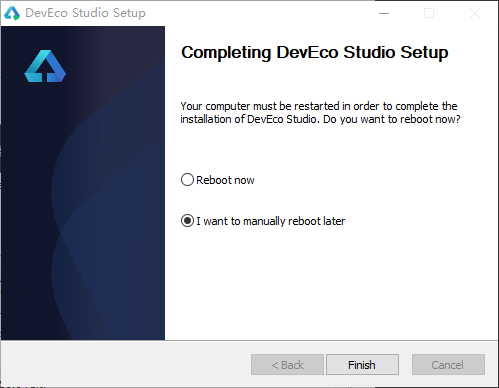The image size is (499, 388).
Task: Click the "I want to manually reboot later" label
Action: click(270, 221)
